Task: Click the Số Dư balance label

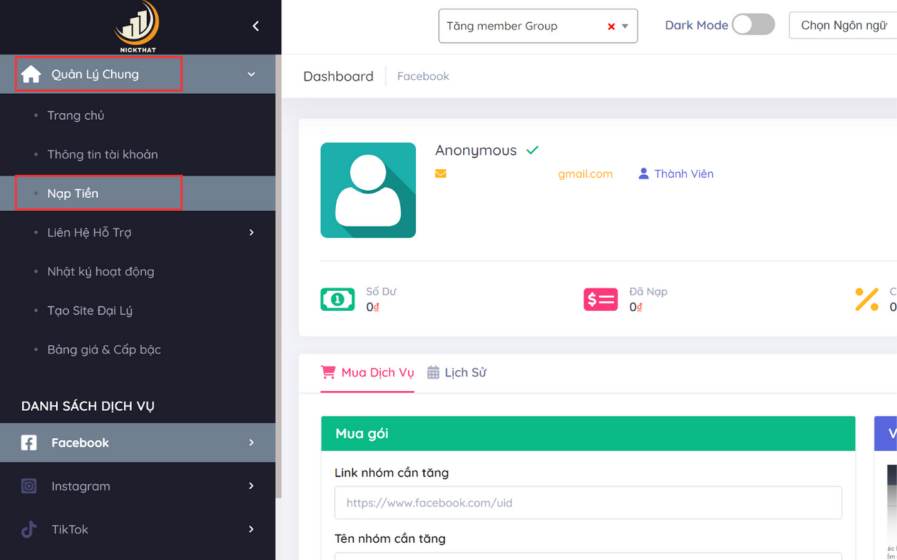Action: (x=381, y=292)
